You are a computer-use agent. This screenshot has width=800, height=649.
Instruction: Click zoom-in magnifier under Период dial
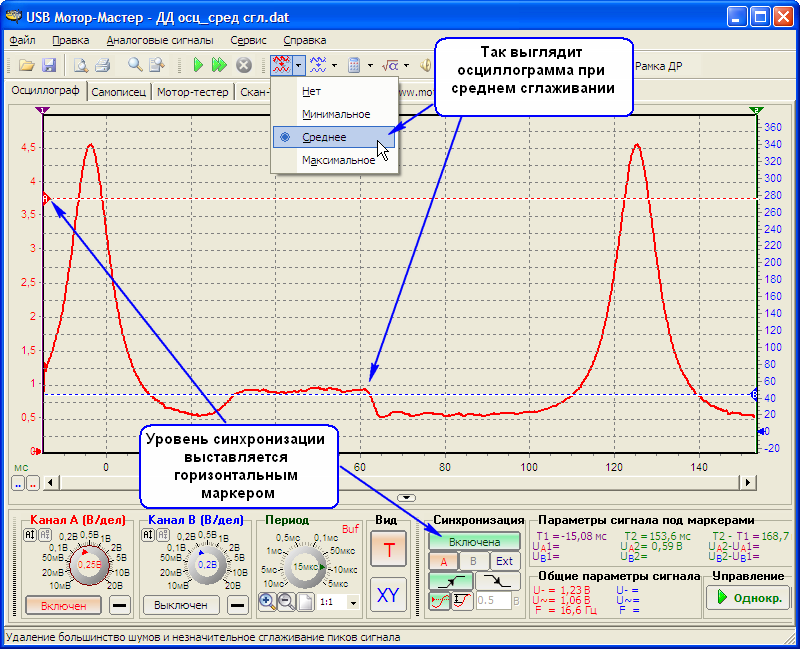pos(267,602)
